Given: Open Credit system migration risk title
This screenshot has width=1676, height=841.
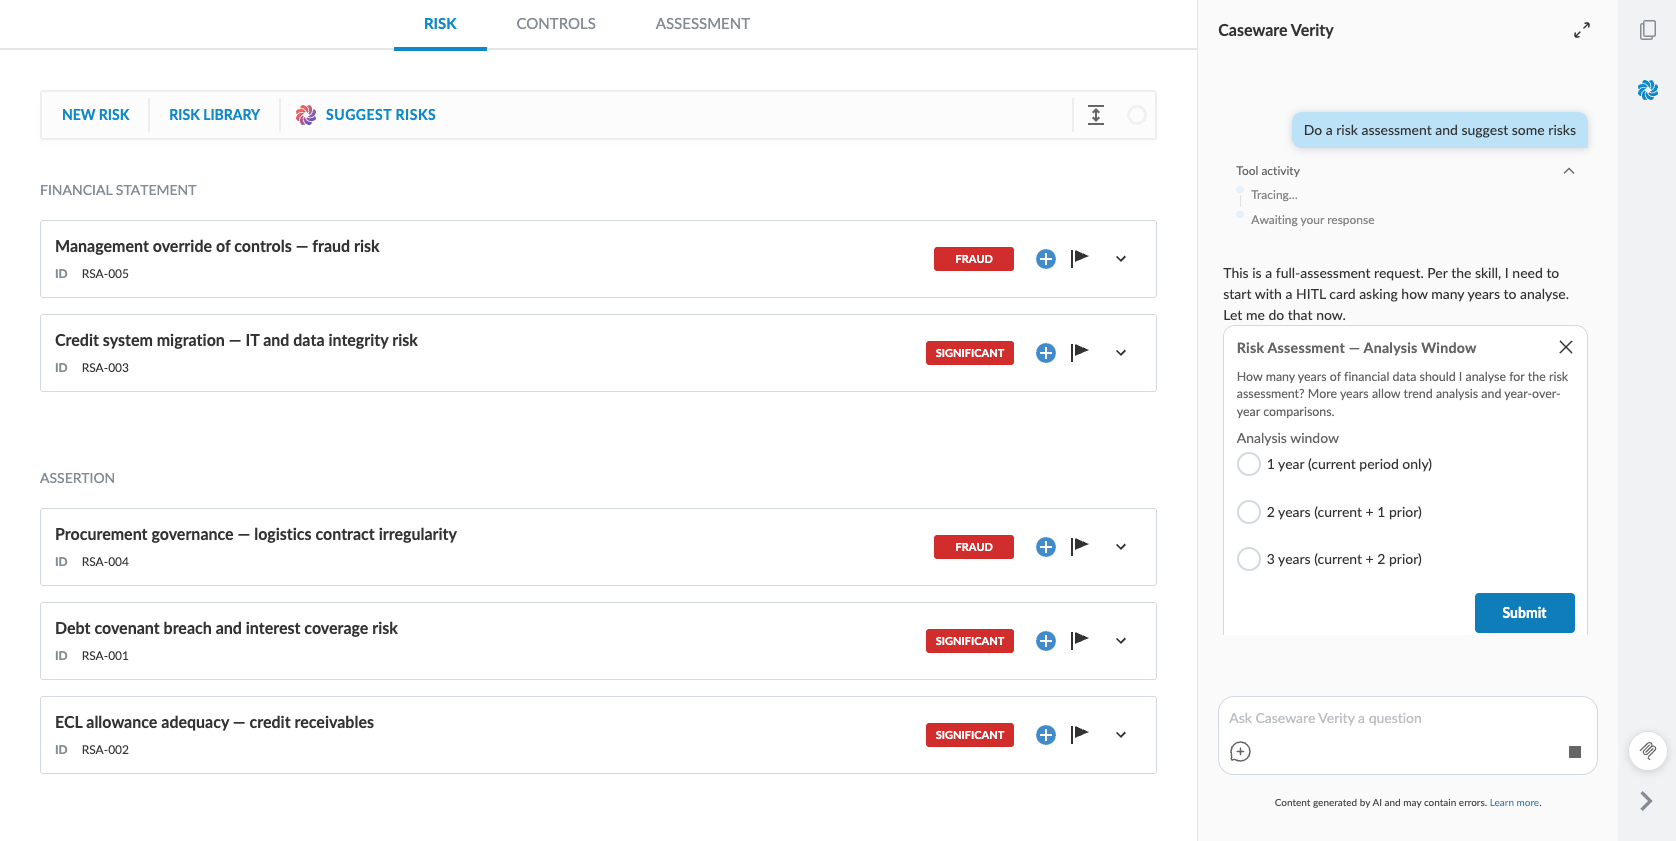Looking at the screenshot, I should pos(236,340).
